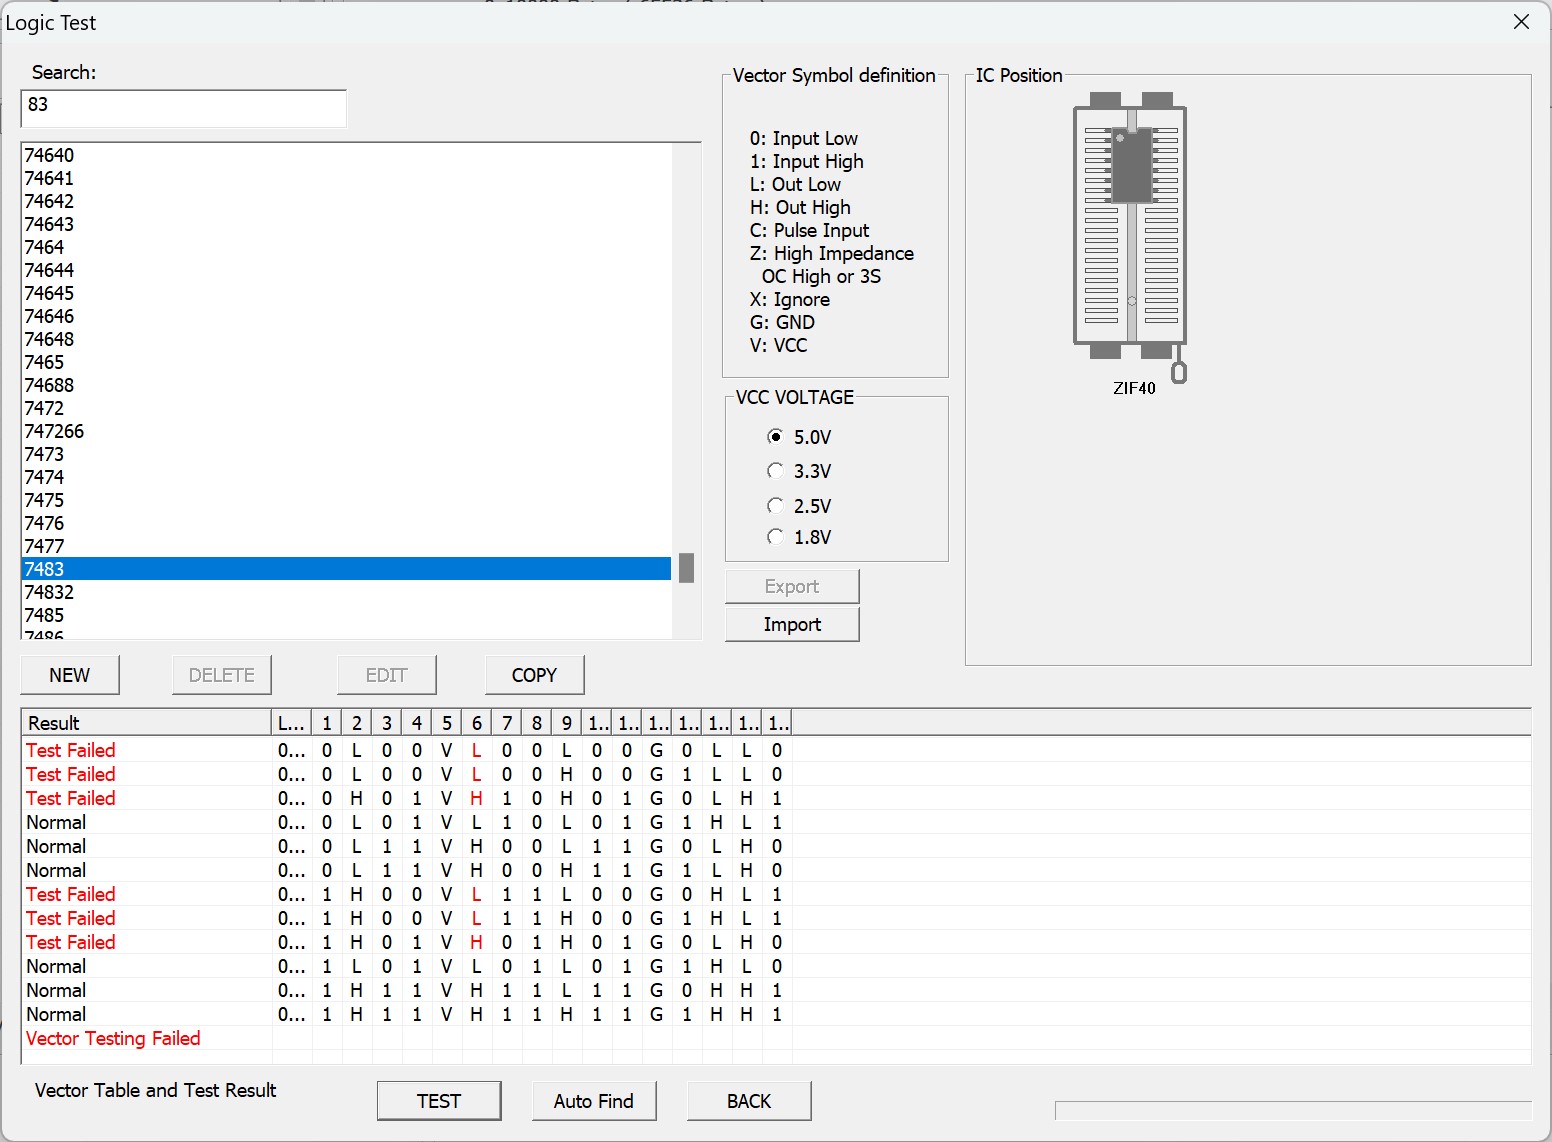
Task: Run Auto Find for the chip
Action: click(x=594, y=1101)
